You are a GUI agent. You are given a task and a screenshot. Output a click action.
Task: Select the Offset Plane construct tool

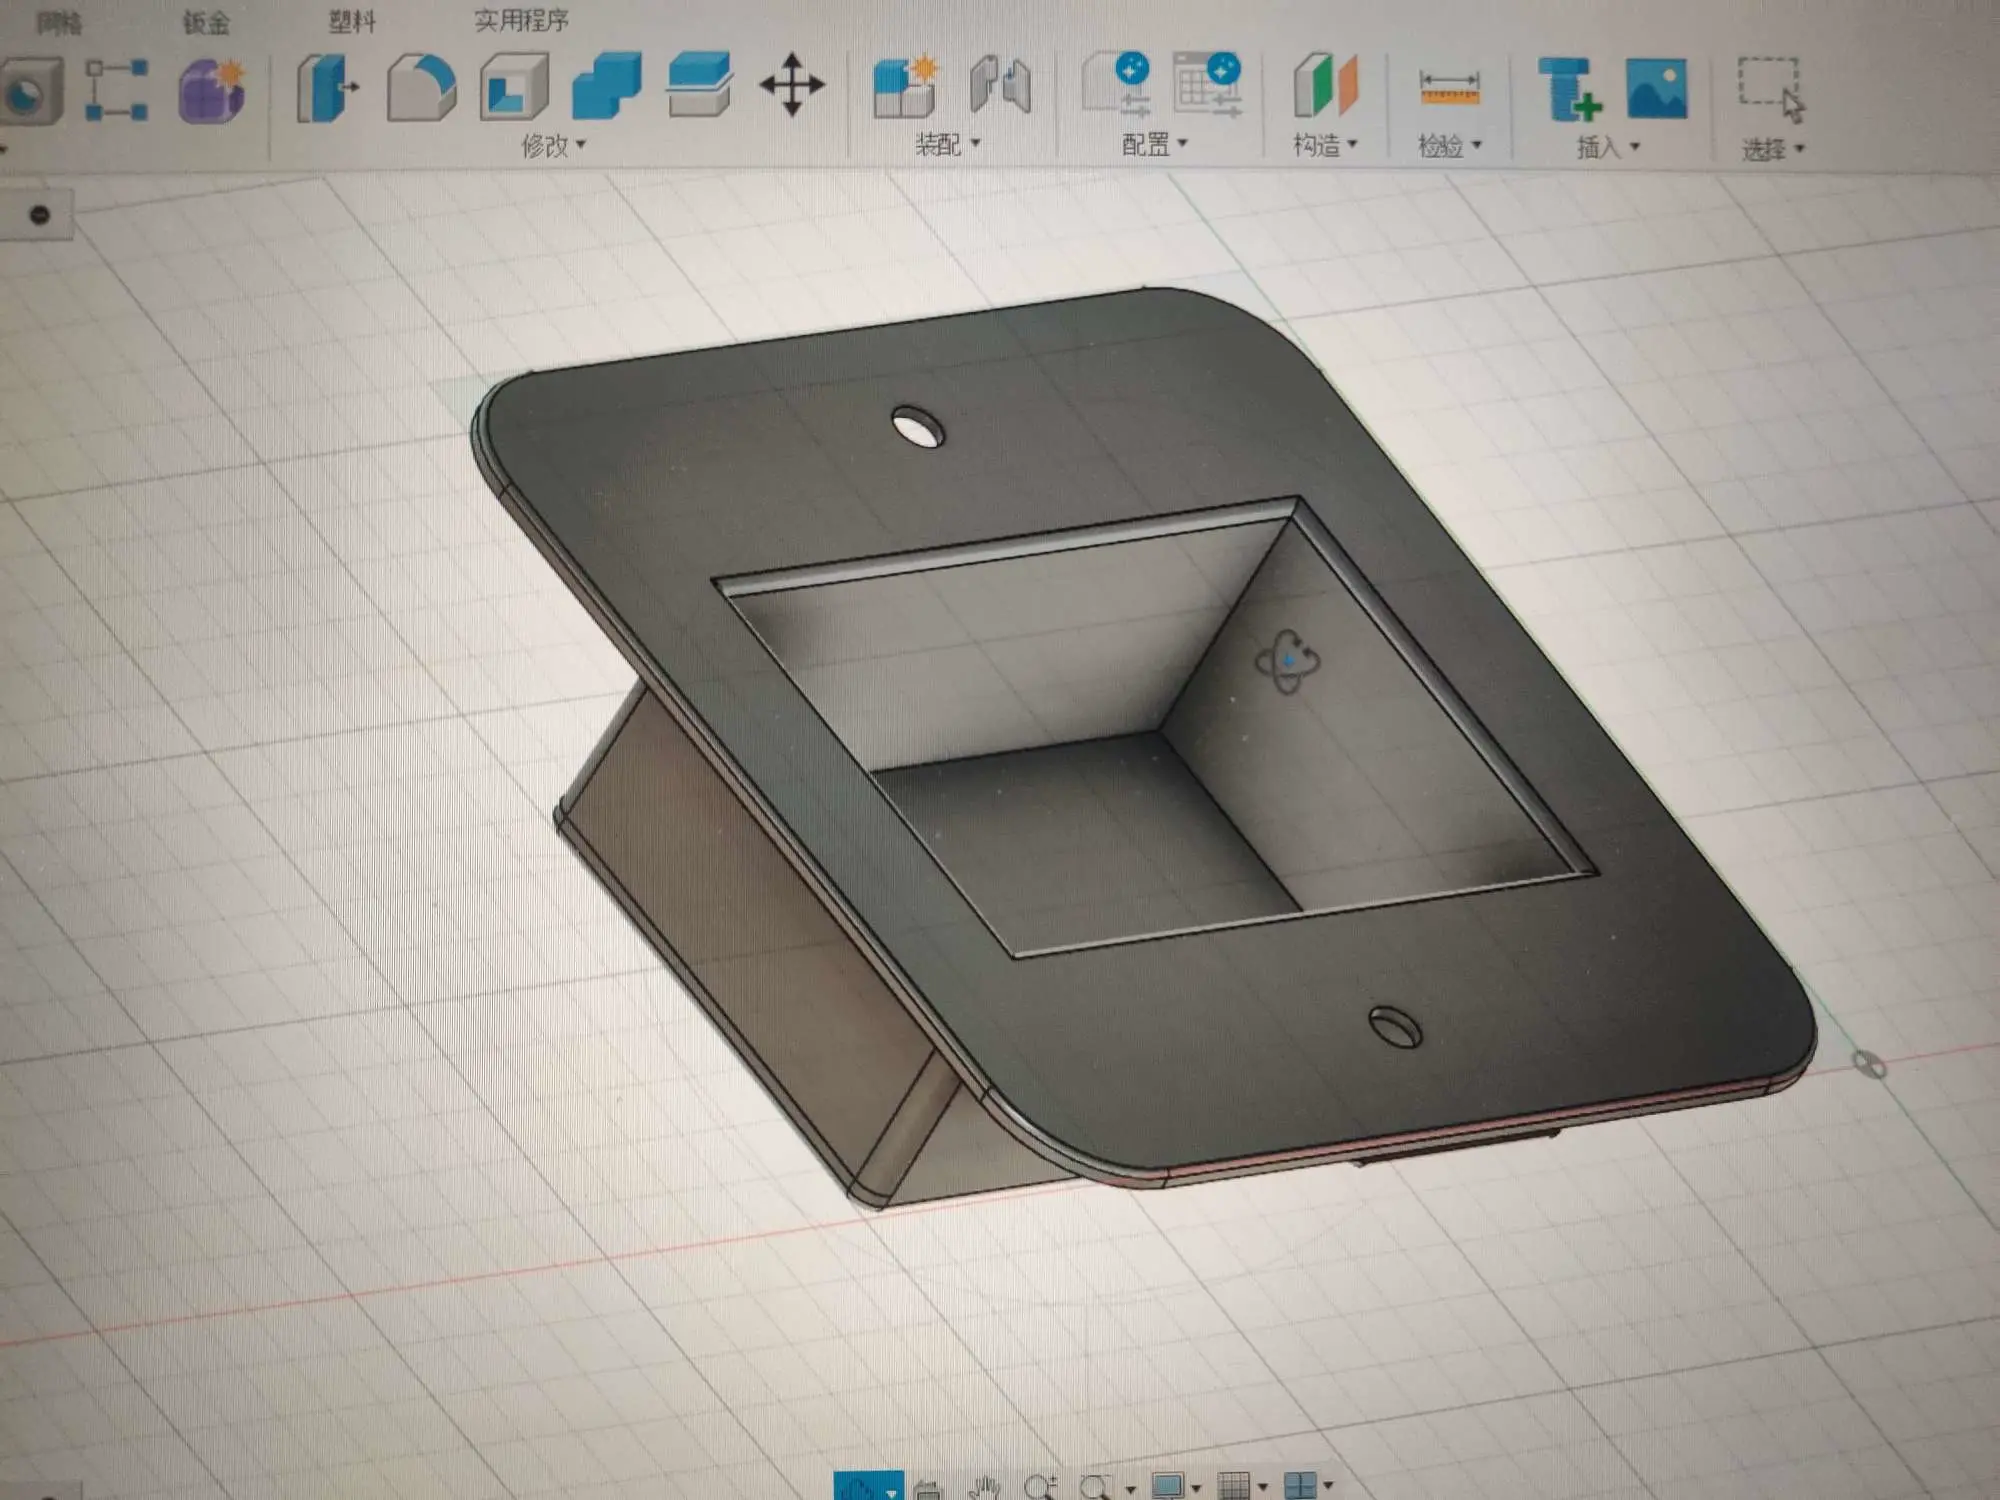coord(1325,85)
